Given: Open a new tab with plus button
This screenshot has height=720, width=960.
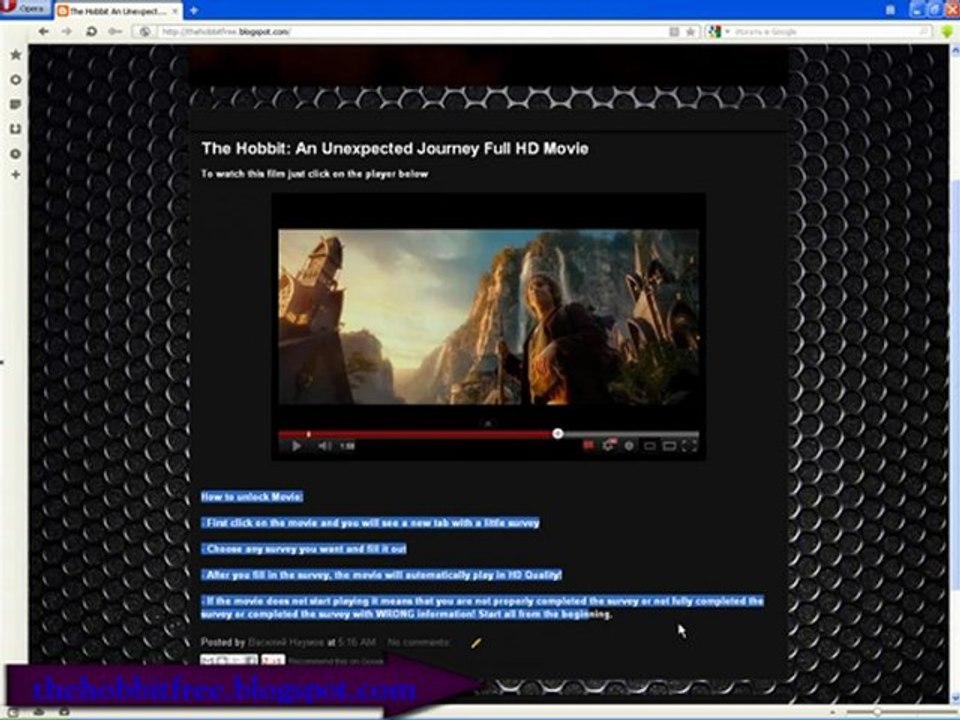Looking at the screenshot, I should (x=193, y=10).
